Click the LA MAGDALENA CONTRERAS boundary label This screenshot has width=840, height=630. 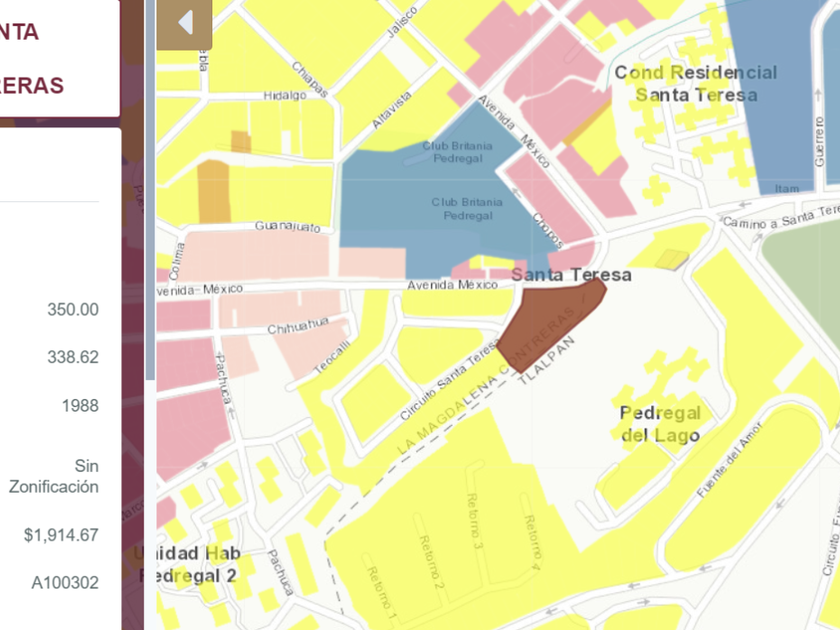[x=486, y=381]
